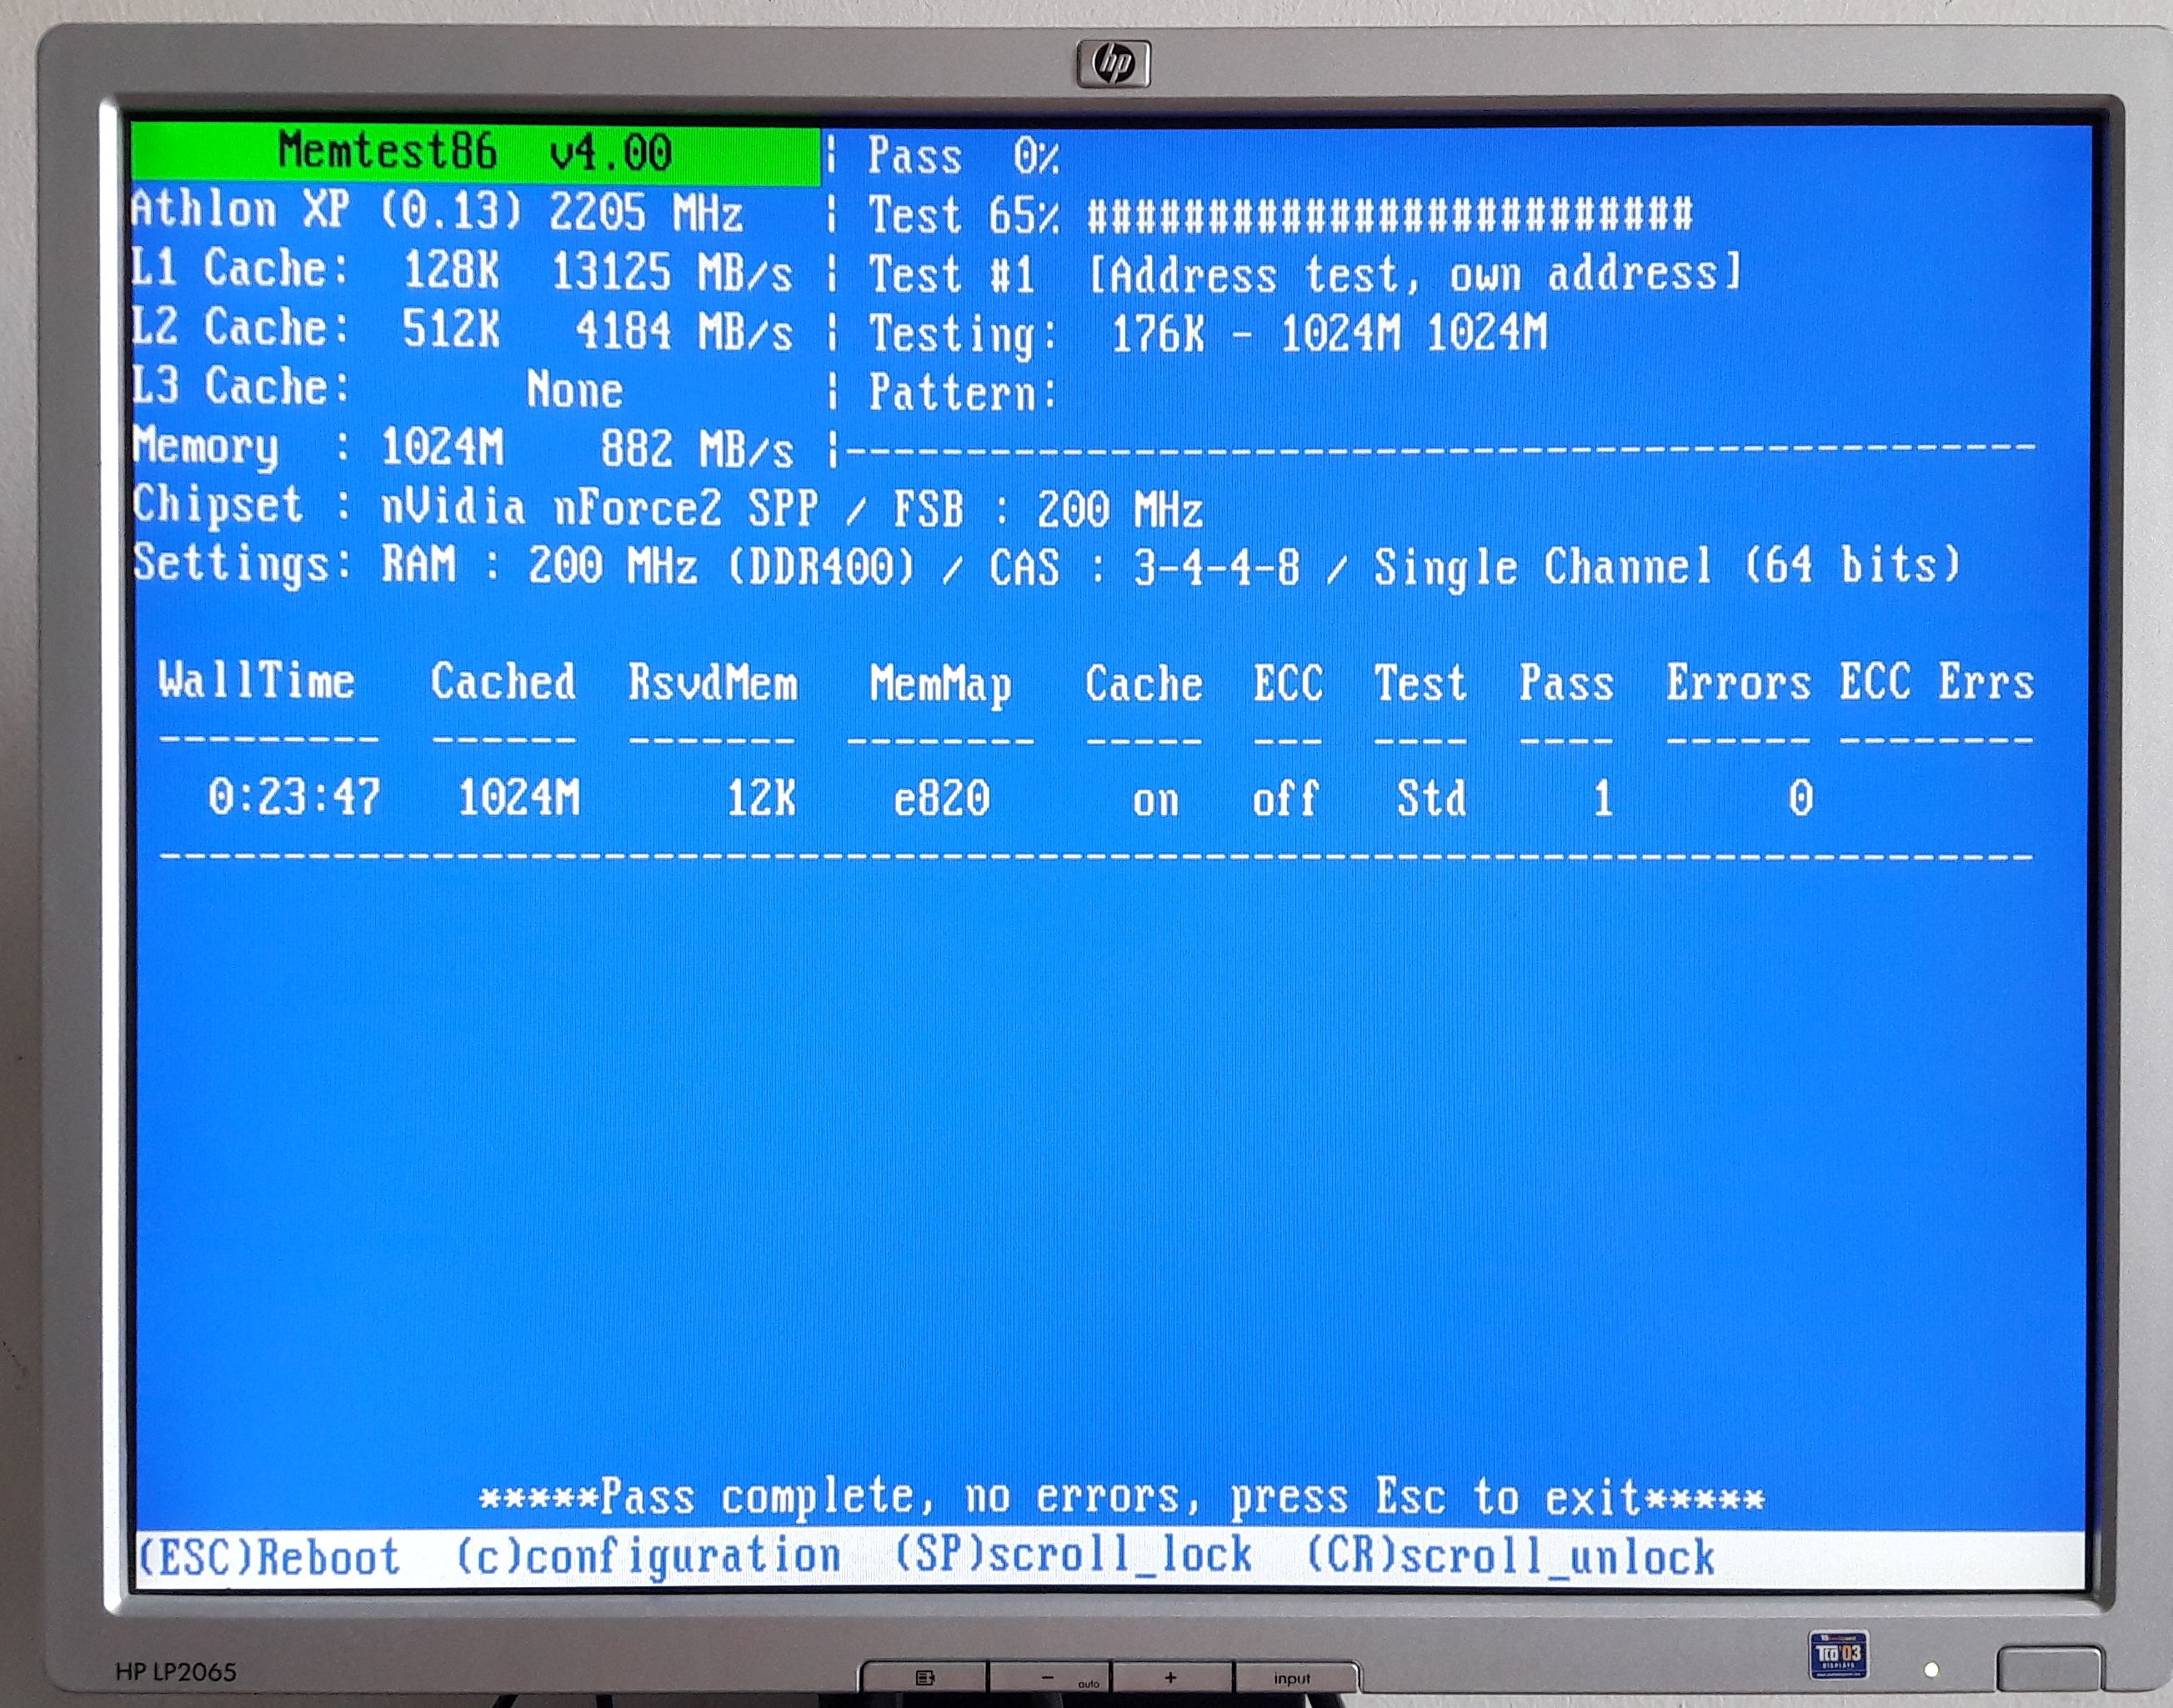Image resolution: width=2173 pixels, height=1708 pixels.
Task: Click the Pass count 1 value
Action: pos(1603,799)
